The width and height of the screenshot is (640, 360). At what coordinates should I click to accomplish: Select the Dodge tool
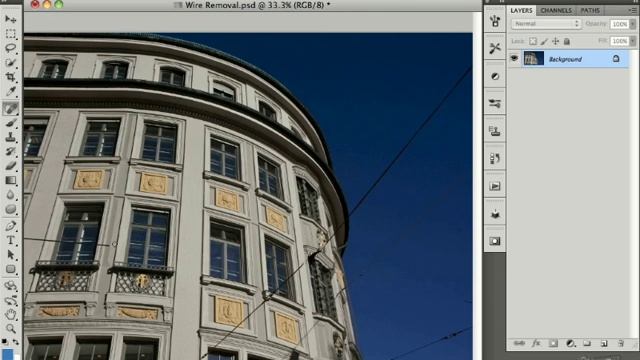11,209
